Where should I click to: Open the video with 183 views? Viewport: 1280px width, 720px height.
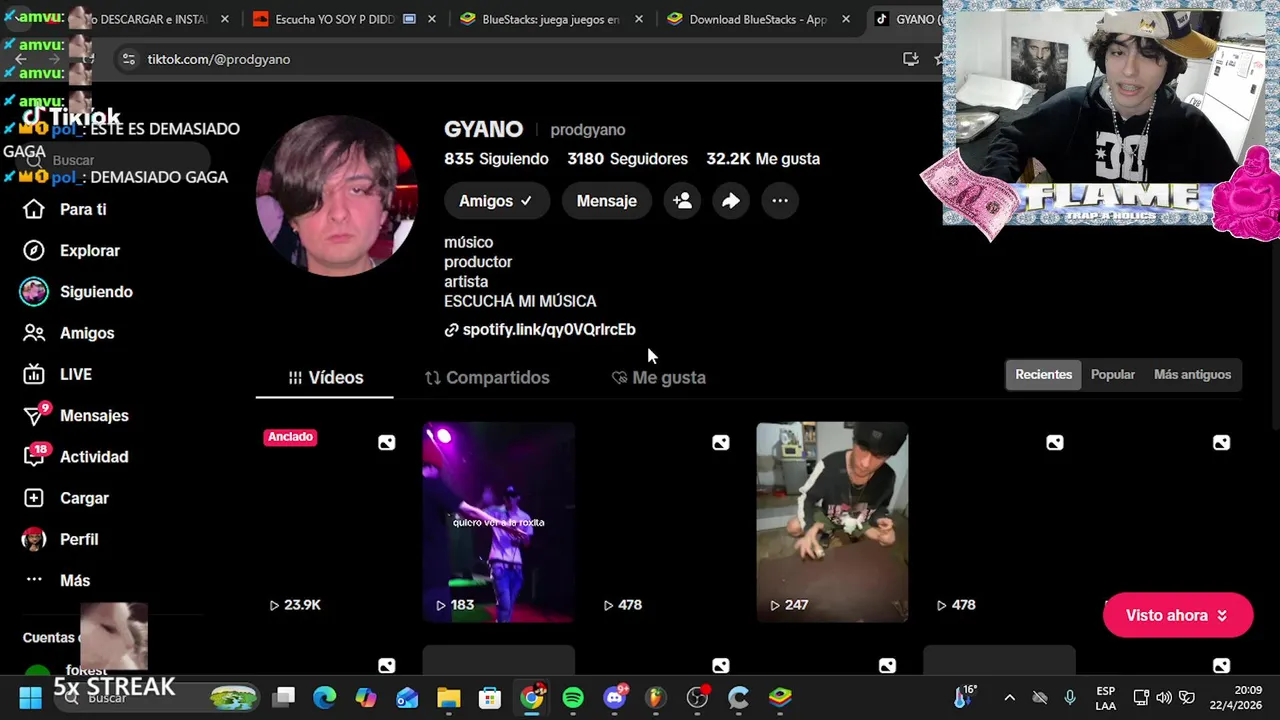click(498, 522)
